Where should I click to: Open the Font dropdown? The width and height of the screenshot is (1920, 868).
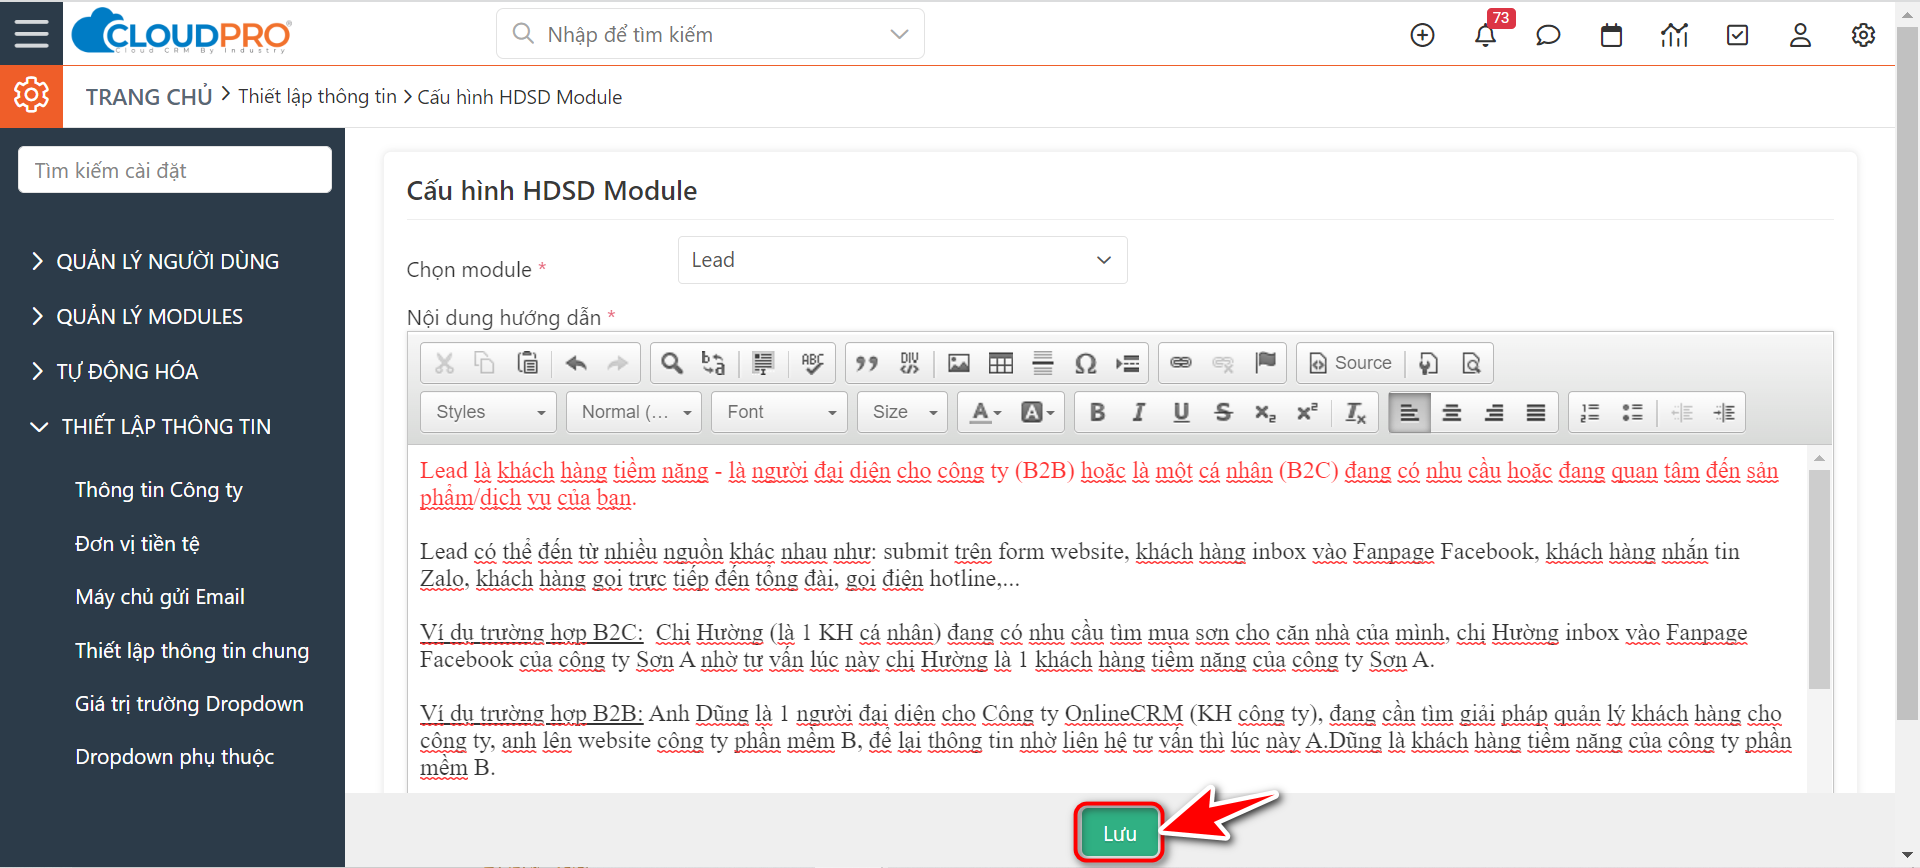[x=779, y=412]
